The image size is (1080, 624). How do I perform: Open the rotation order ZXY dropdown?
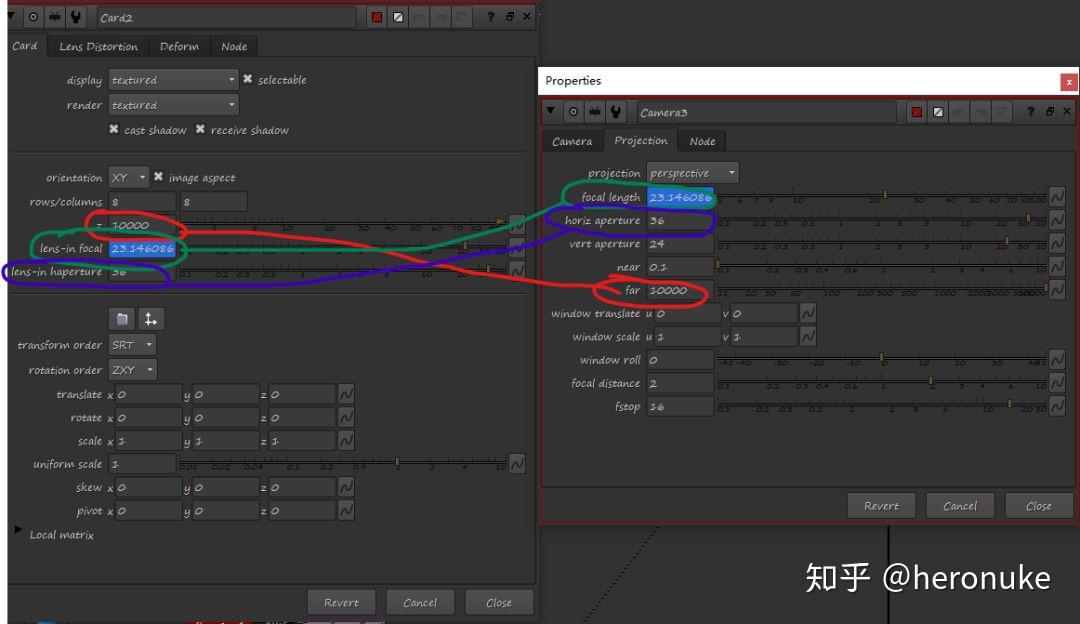(132, 370)
